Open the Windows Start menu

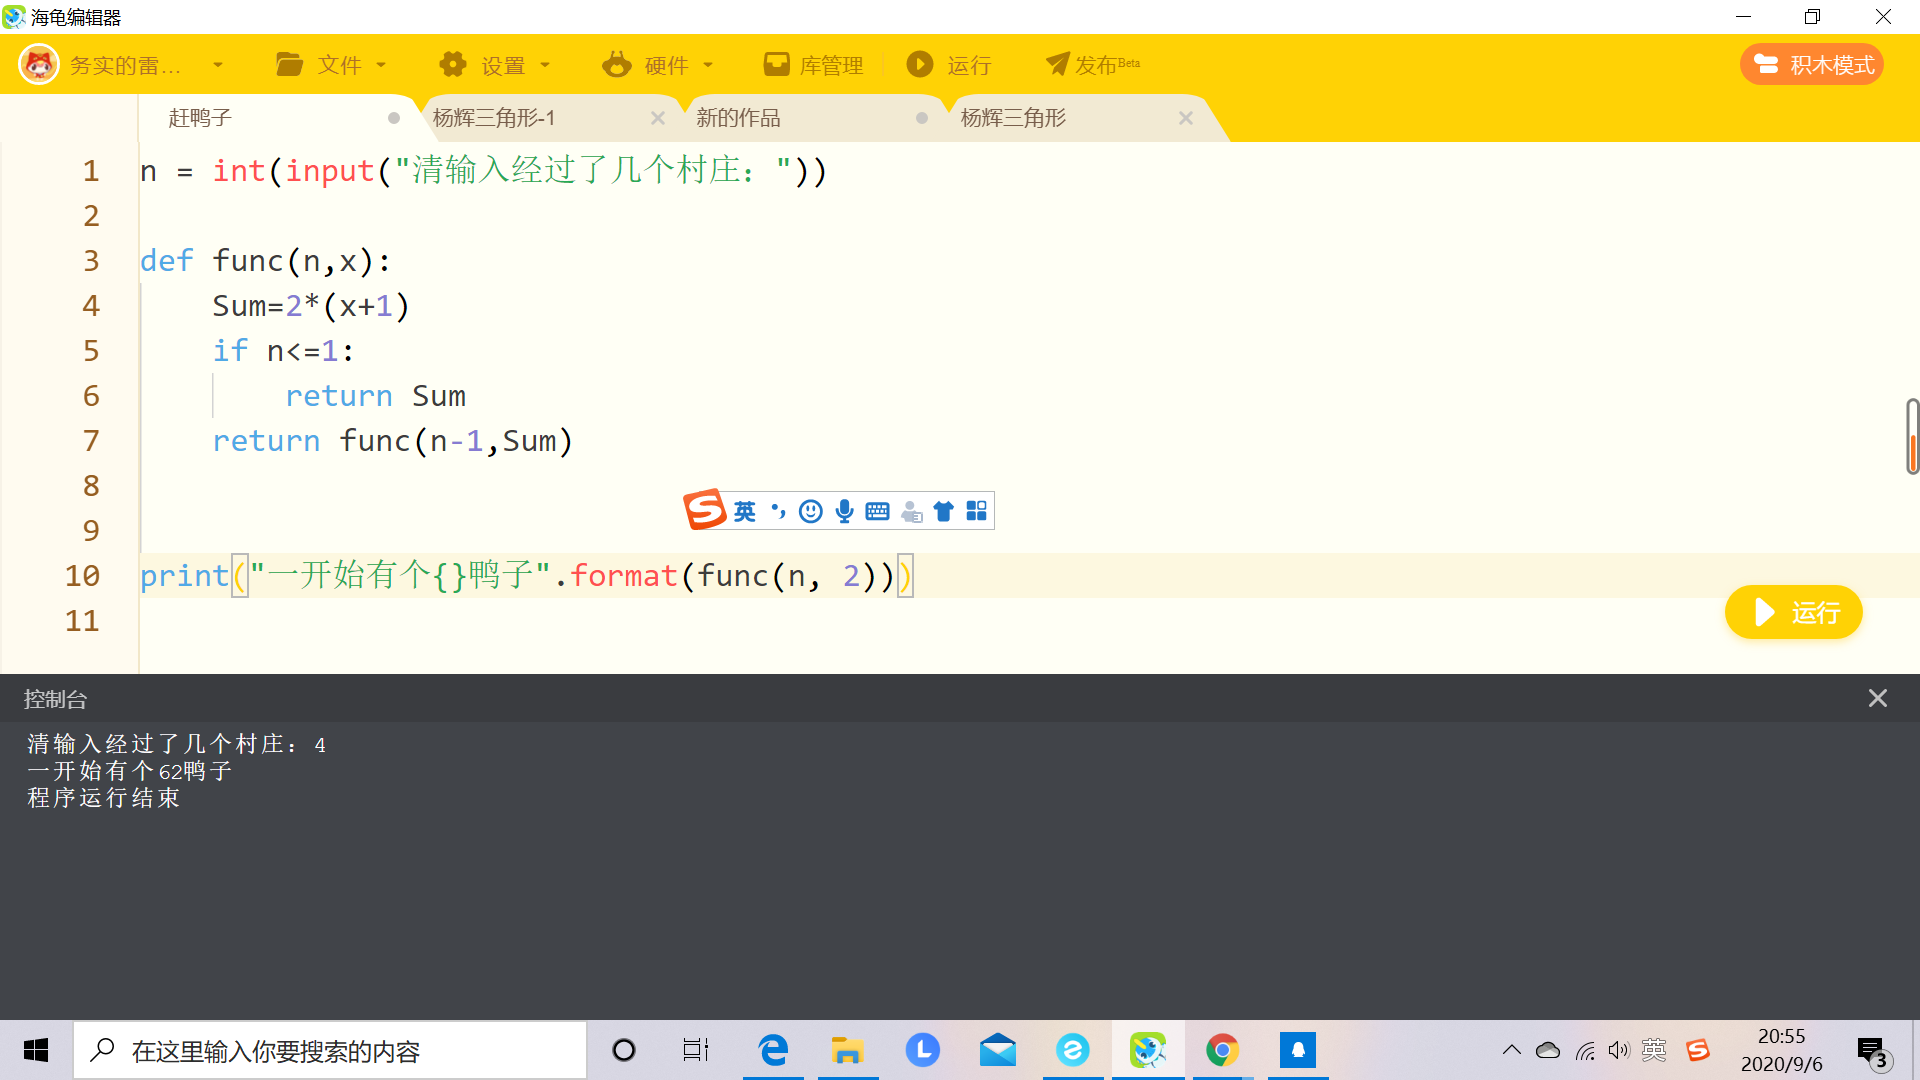tap(36, 1050)
